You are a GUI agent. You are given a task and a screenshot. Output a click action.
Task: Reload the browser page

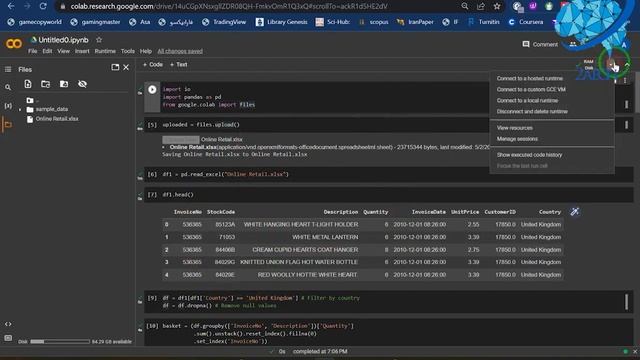tap(43, 6)
